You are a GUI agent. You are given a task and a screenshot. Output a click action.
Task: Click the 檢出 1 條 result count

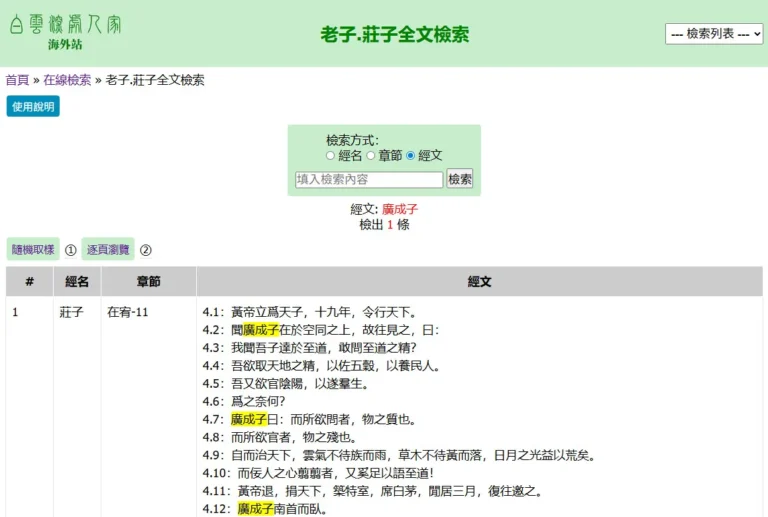[384, 225]
